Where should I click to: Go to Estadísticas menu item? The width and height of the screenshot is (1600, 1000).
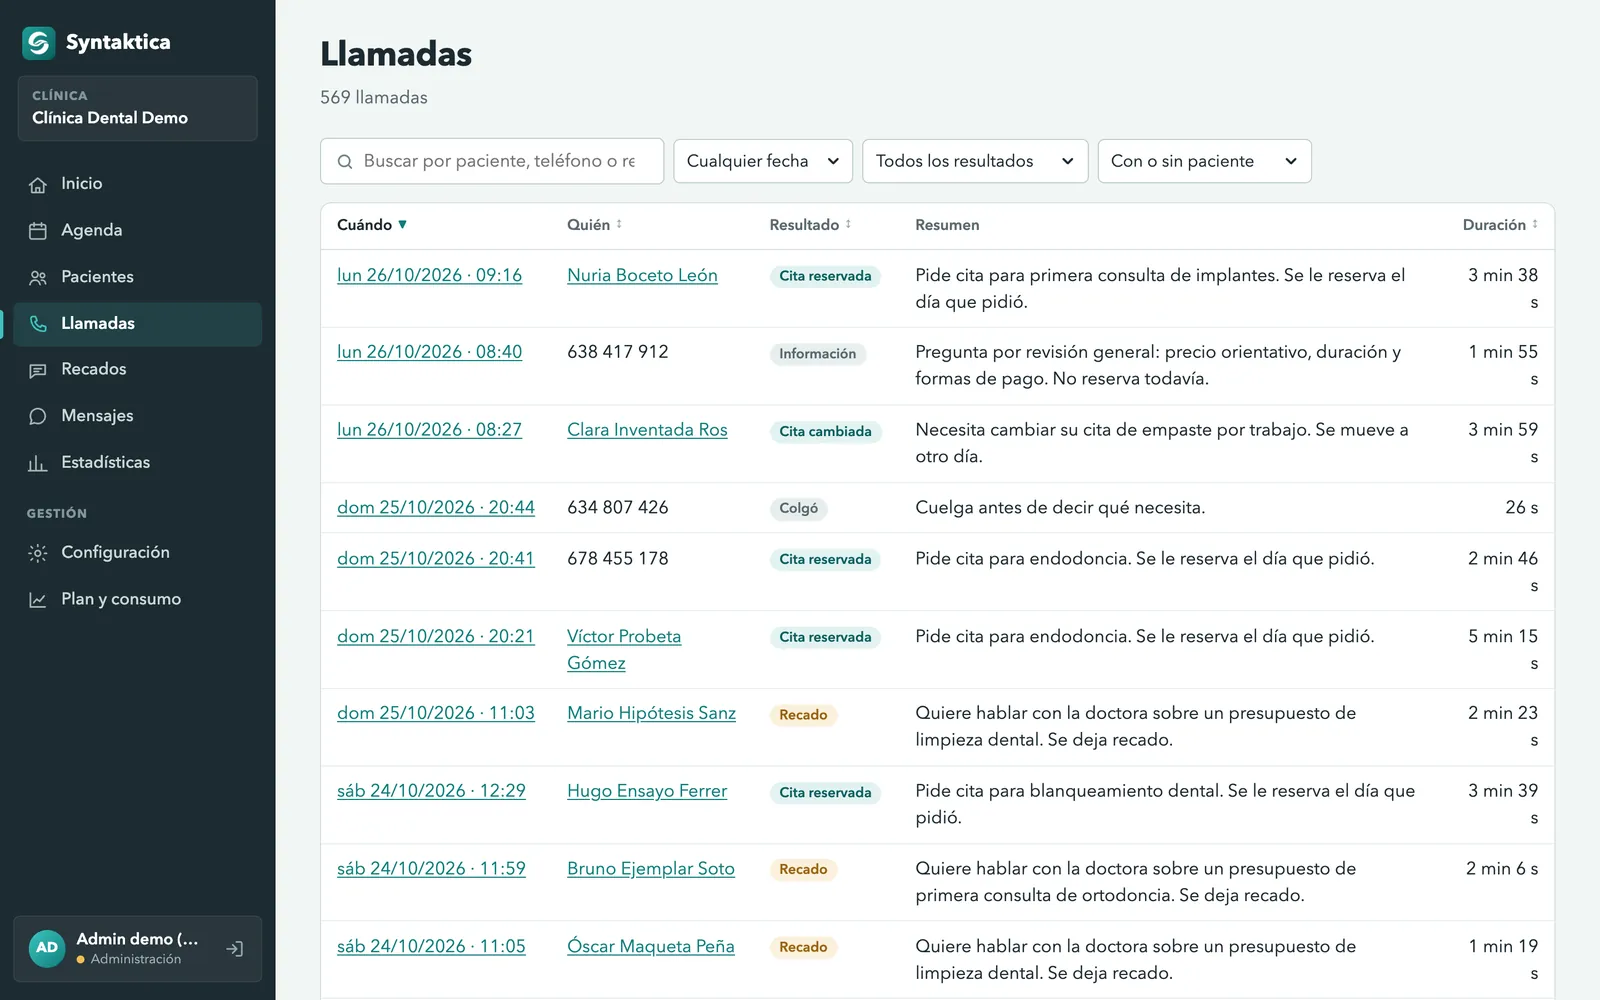pos(138,463)
